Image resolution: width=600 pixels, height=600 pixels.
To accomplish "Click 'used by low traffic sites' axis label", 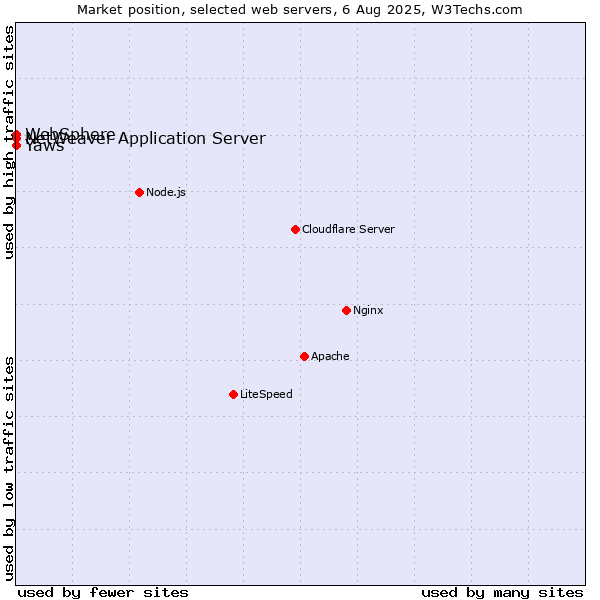I will click(9, 469).
